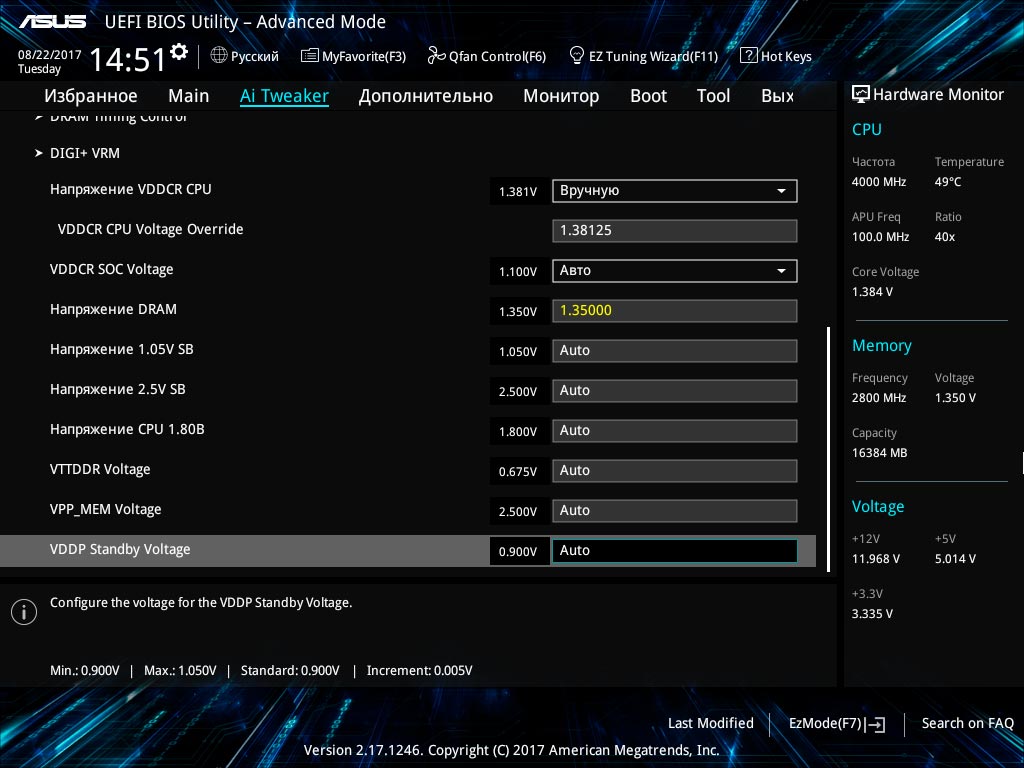Click the 49°C temperature value
Image resolution: width=1024 pixels, height=768 pixels.
click(948, 182)
